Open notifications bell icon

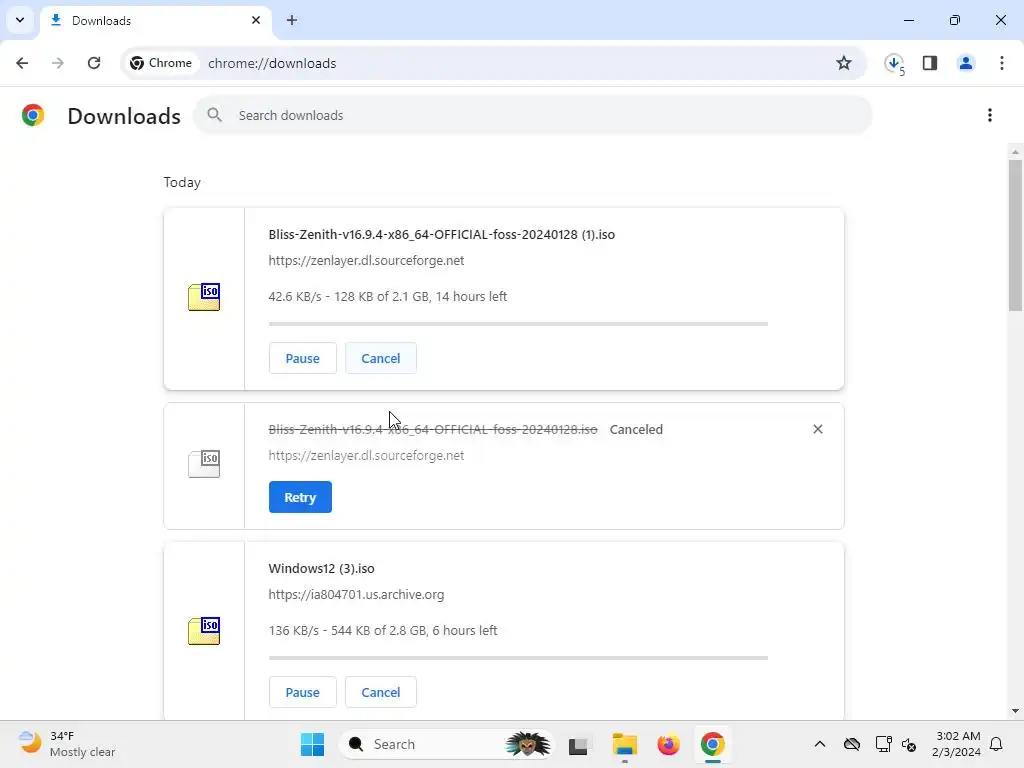[996, 744]
